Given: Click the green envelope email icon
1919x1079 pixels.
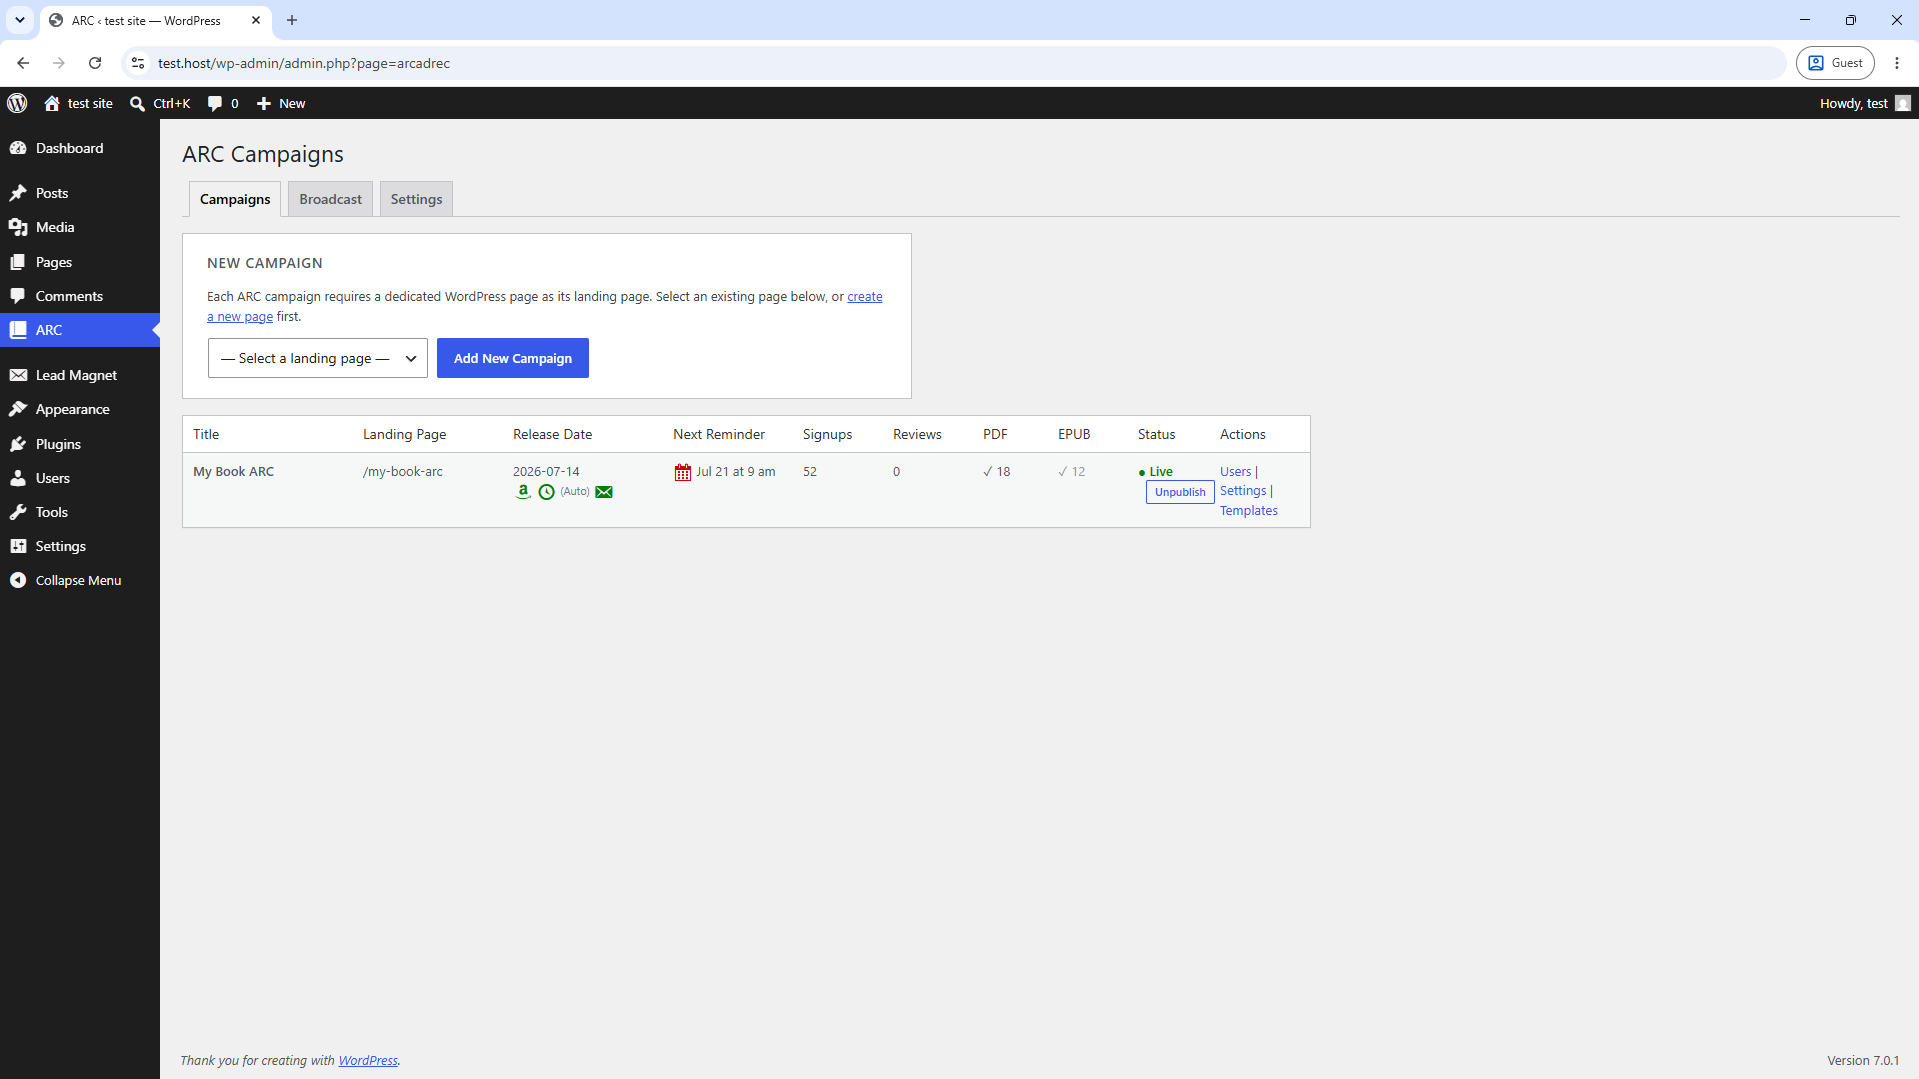Looking at the screenshot, I should pyautogui.click(x=604, y=492).
